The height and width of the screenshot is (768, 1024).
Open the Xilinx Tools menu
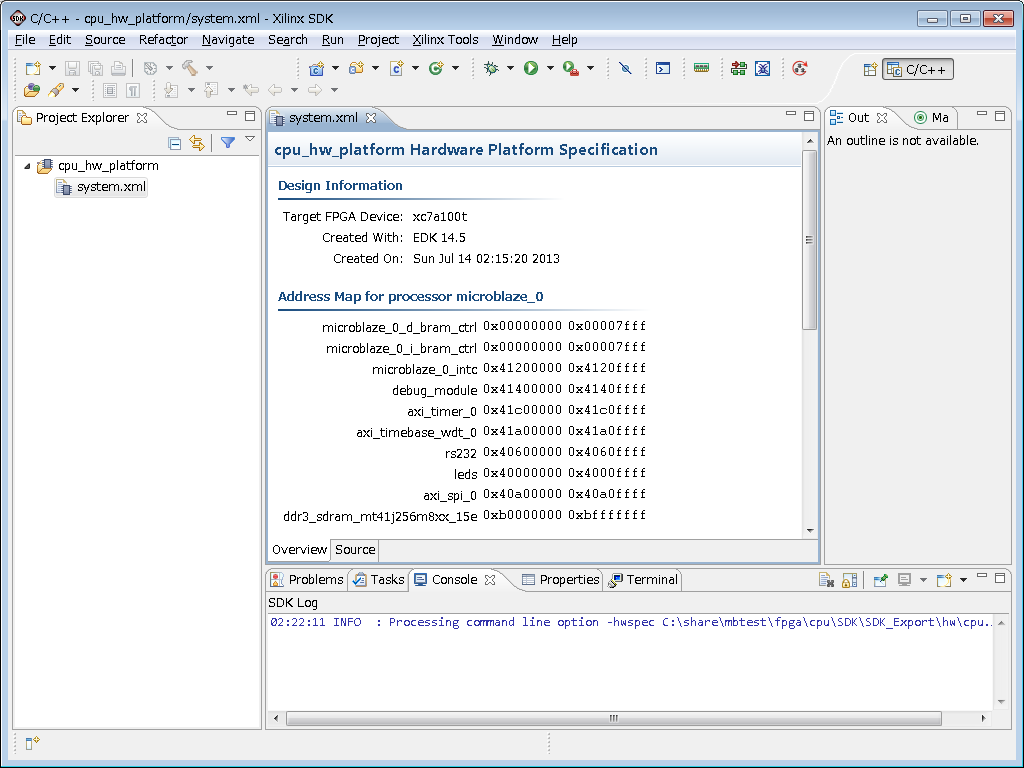445,40
